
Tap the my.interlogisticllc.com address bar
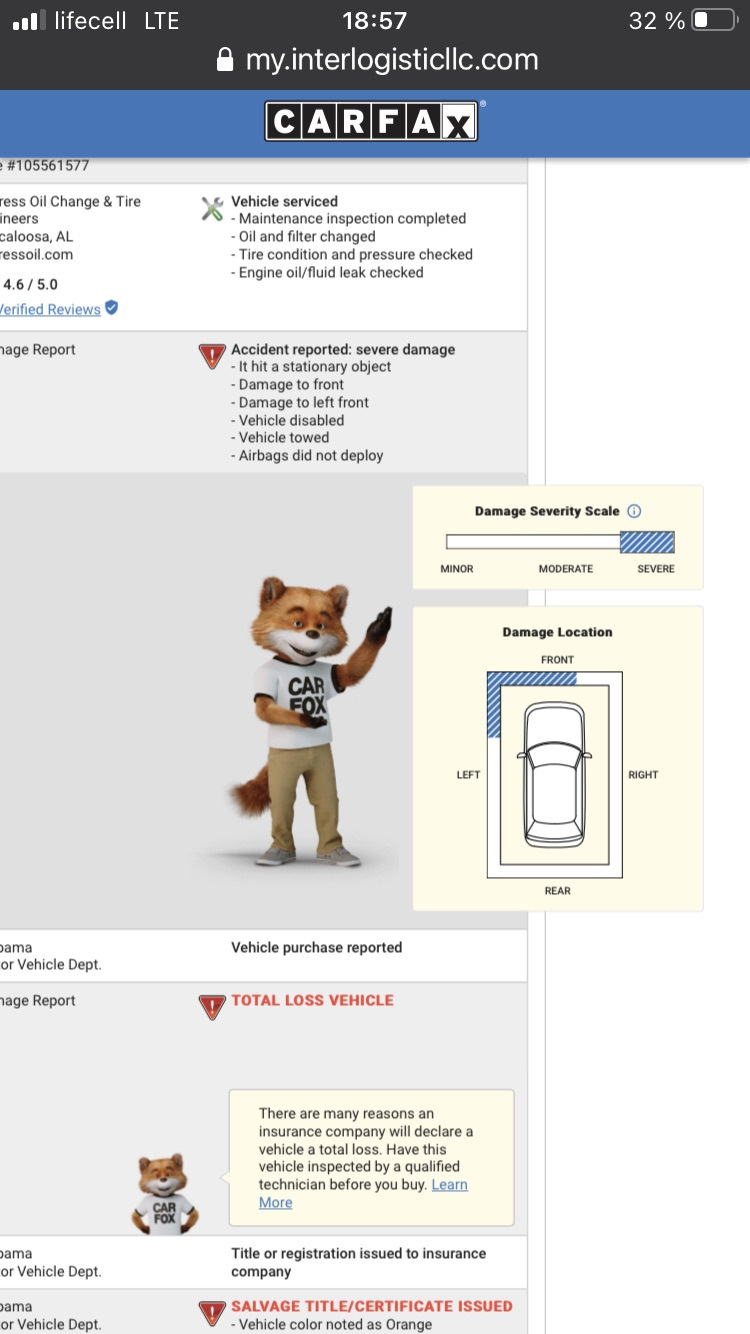click(378, 60)
